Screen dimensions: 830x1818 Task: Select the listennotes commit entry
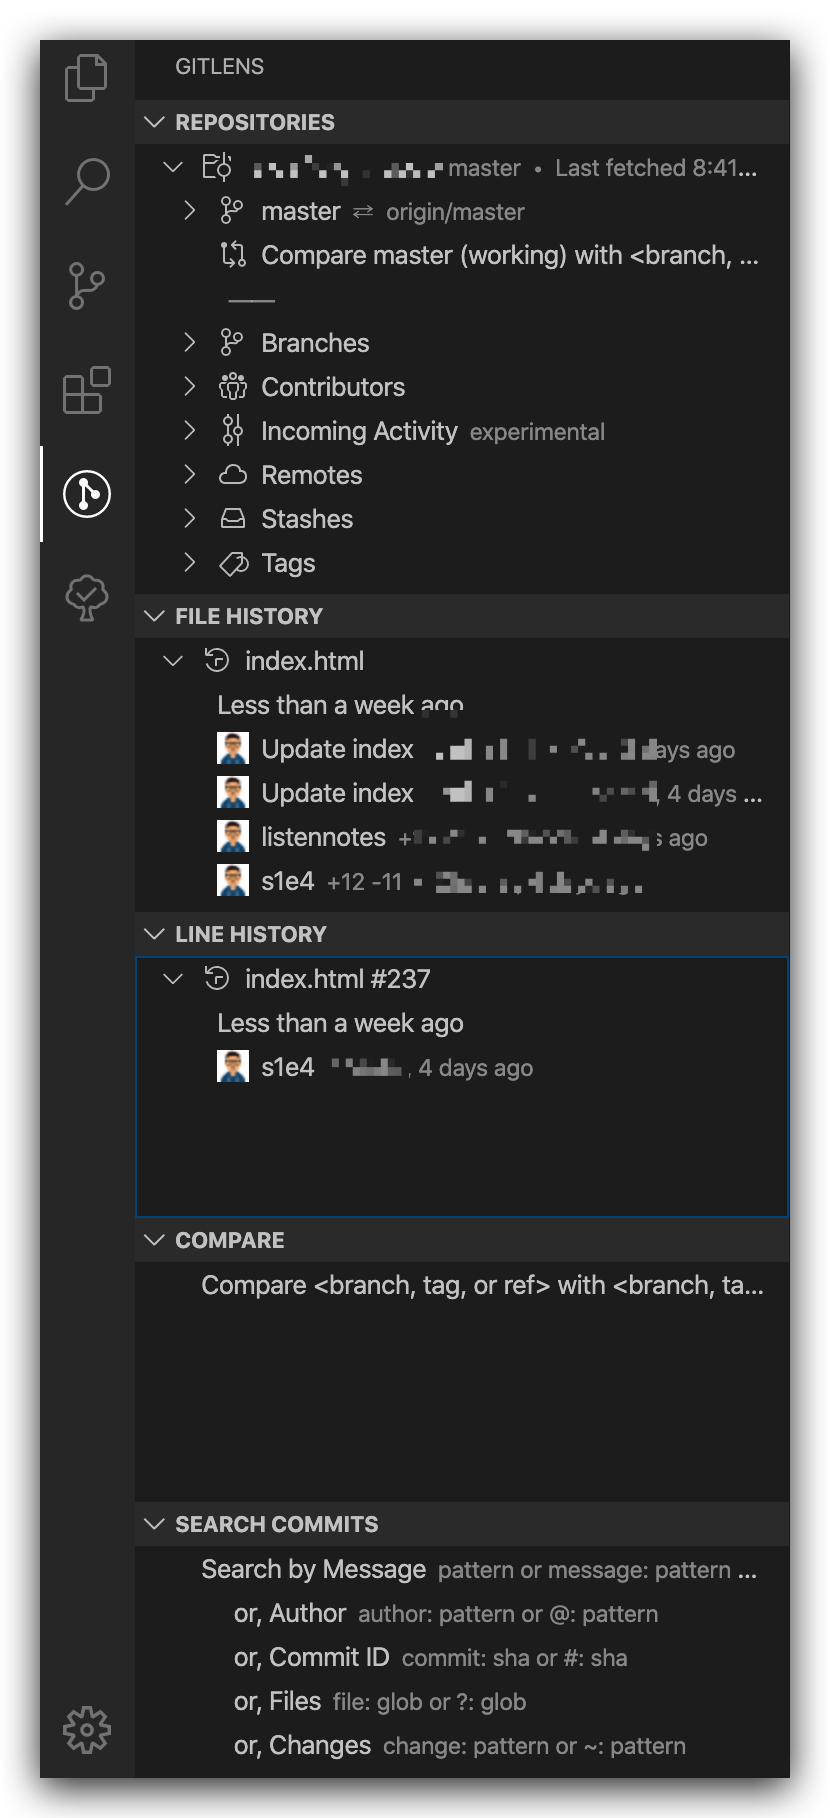tap(309, 837)
